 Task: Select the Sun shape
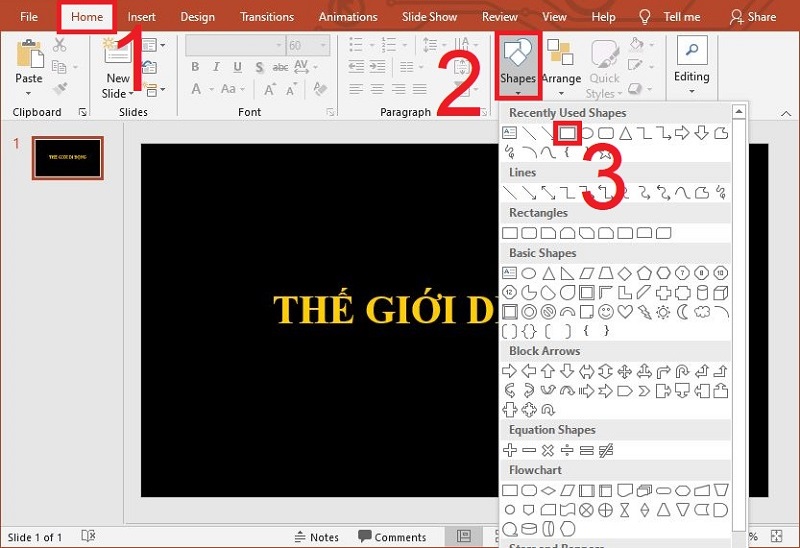click(x=663, y=312)
